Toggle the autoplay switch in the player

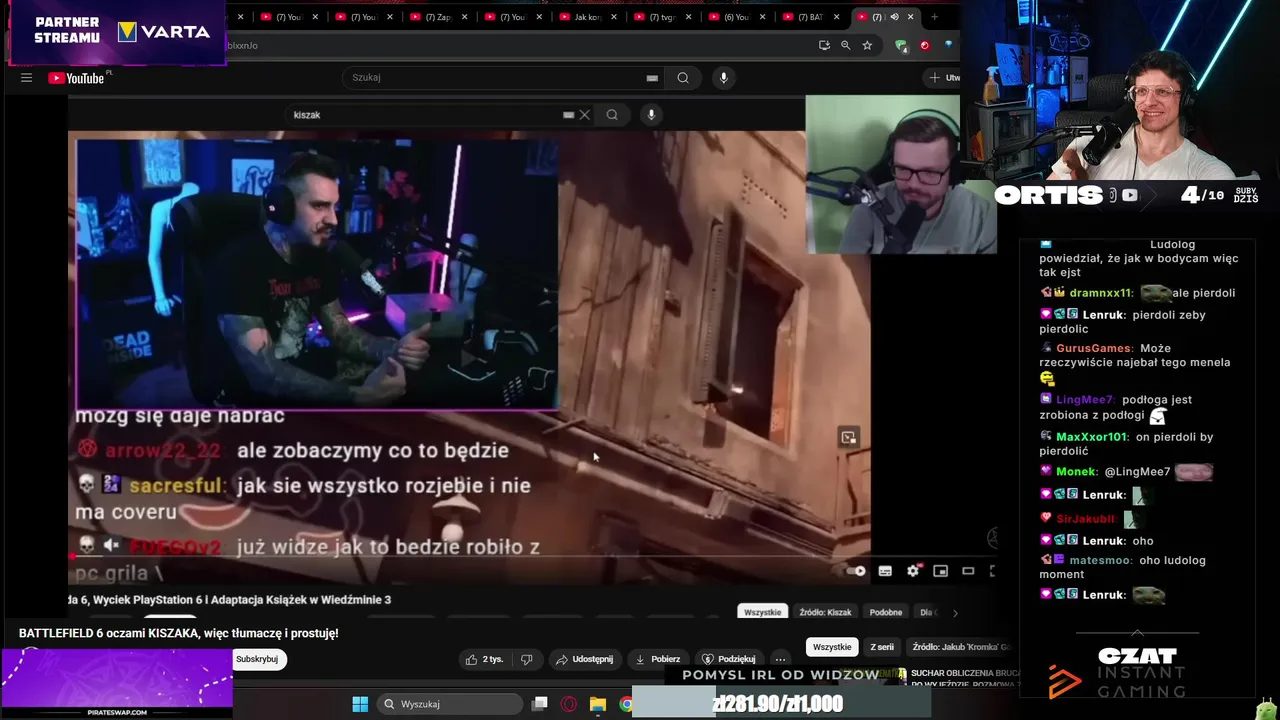pyautogui.click(x=856, y=571)
